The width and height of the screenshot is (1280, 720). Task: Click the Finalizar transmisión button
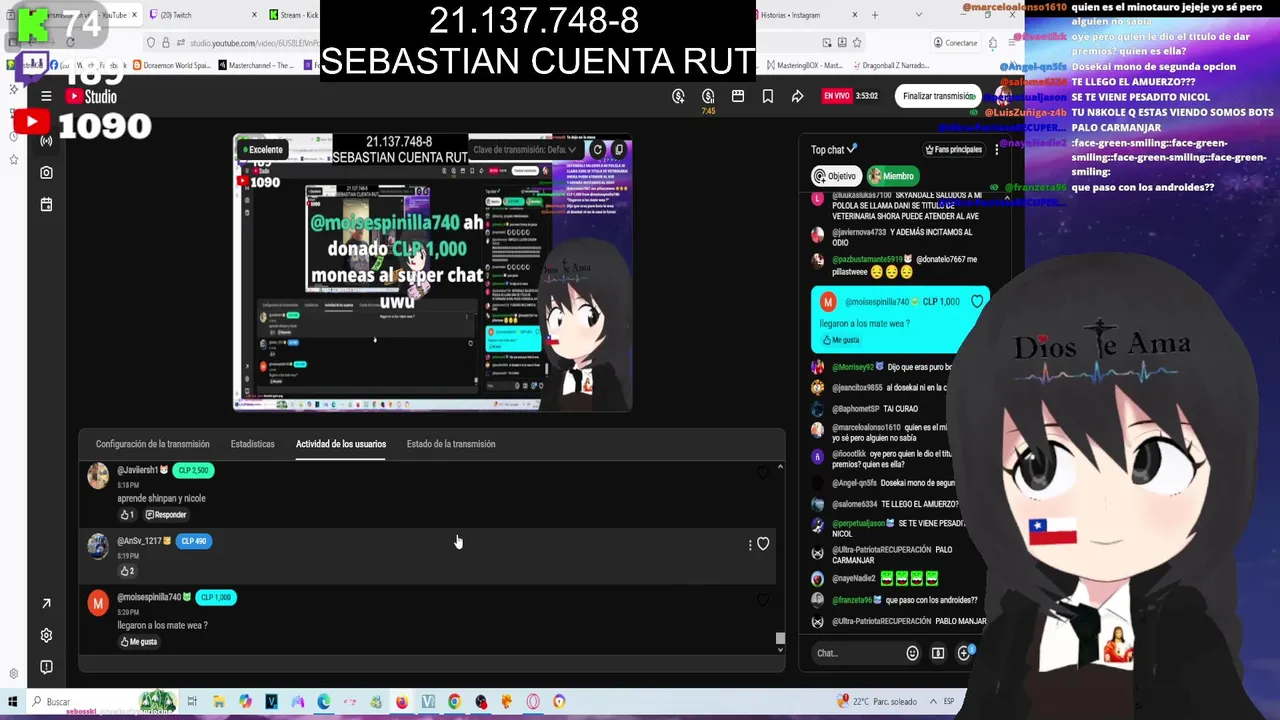tap(938, 96)
